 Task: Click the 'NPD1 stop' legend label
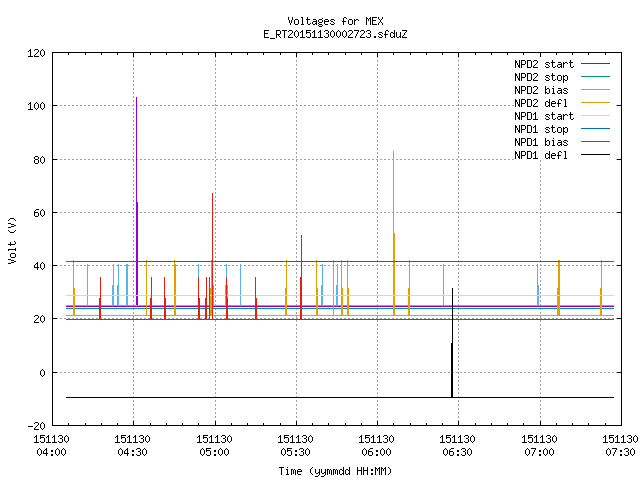(x=541, y=129)
